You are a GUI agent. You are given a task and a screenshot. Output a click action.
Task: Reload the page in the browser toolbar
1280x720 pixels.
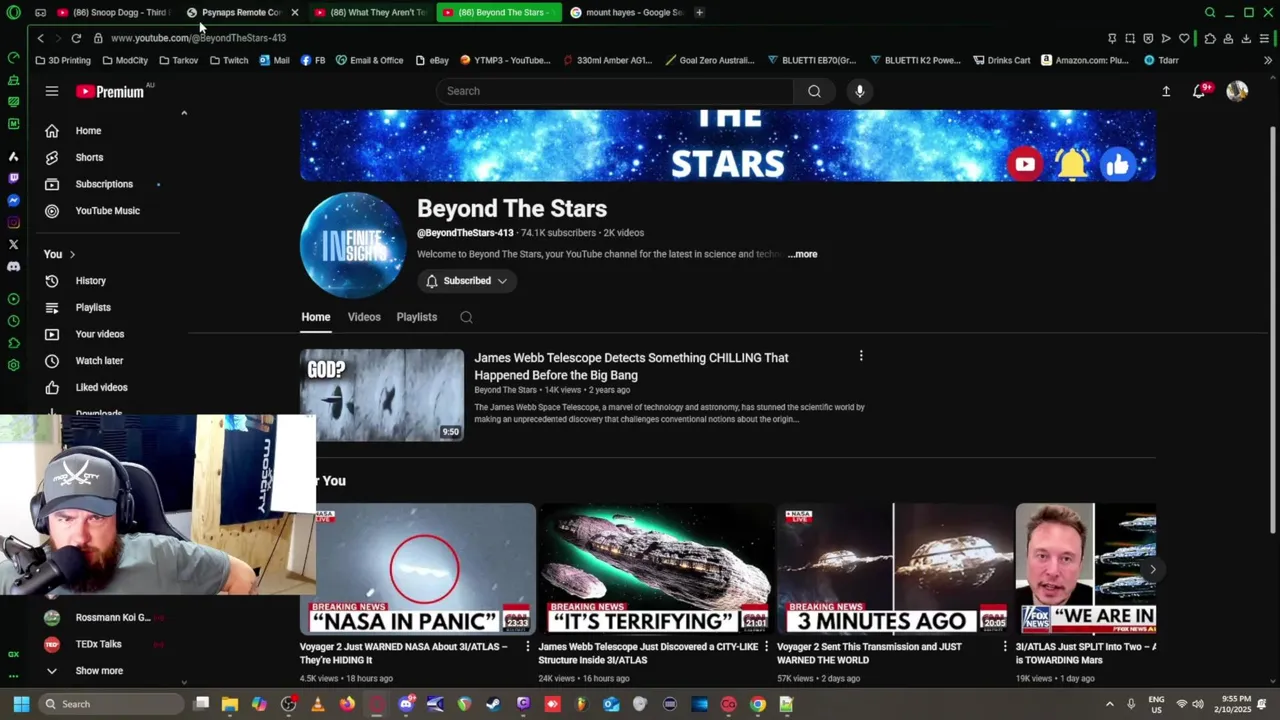click(76, 38)
